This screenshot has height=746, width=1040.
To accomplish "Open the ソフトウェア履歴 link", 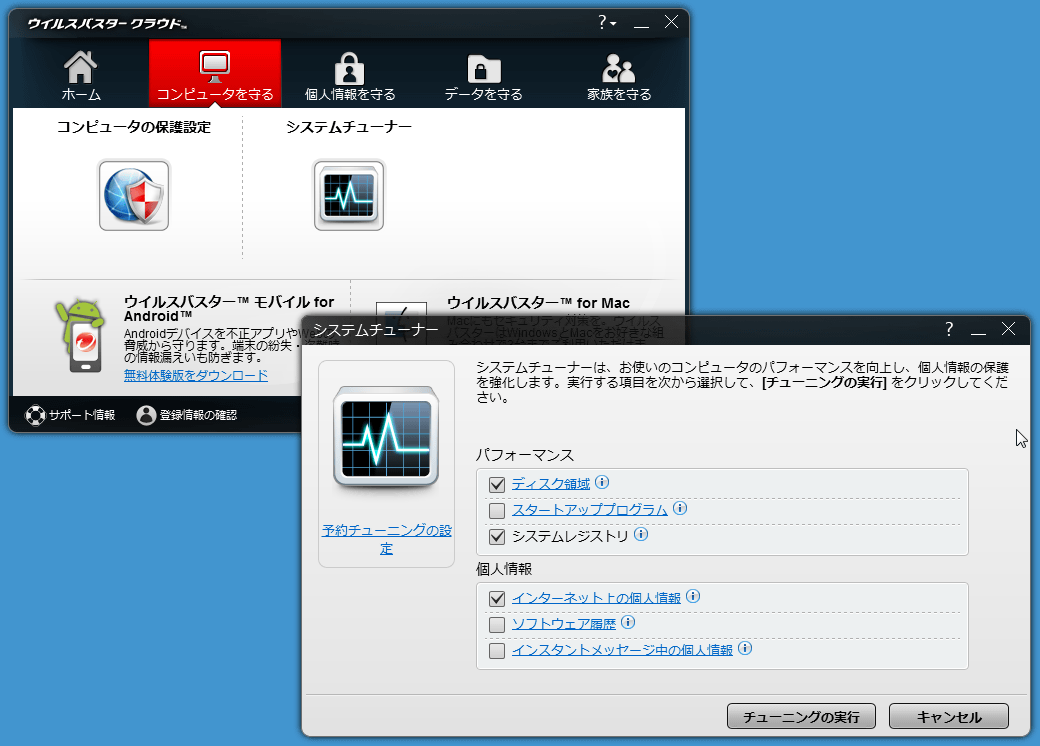I will (x=564, y=624).
